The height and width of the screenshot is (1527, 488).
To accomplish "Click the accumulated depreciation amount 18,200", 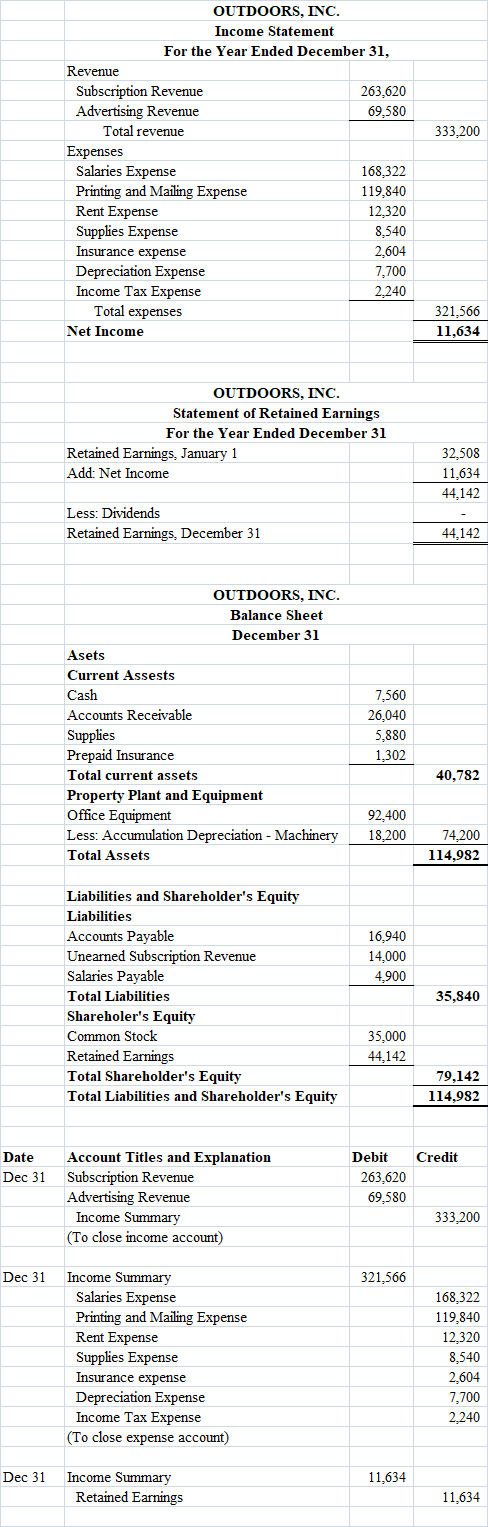I will 387,835.
